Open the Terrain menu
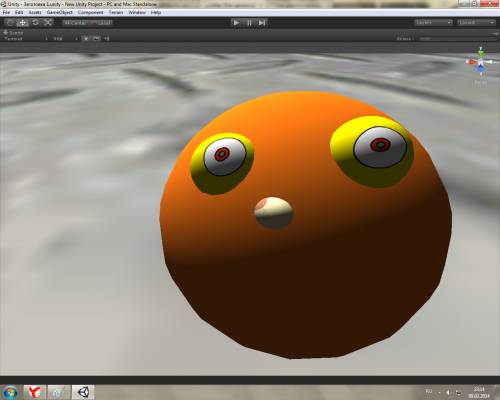This screenshot has height=400, width=500. [116, 12]
